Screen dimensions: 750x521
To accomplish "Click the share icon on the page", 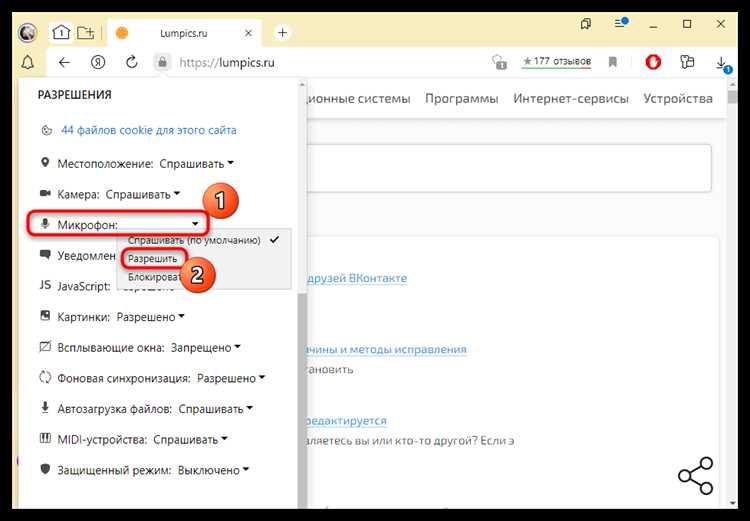I will [696, 476].
